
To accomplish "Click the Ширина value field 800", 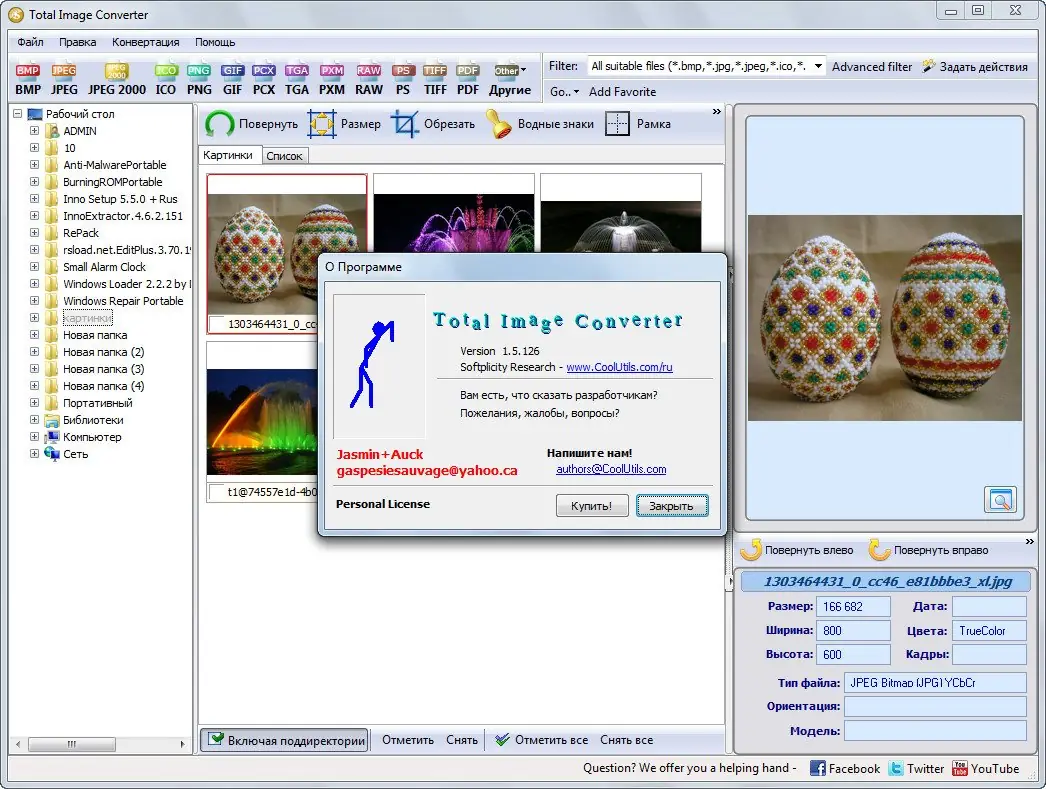I will (854, 631).
